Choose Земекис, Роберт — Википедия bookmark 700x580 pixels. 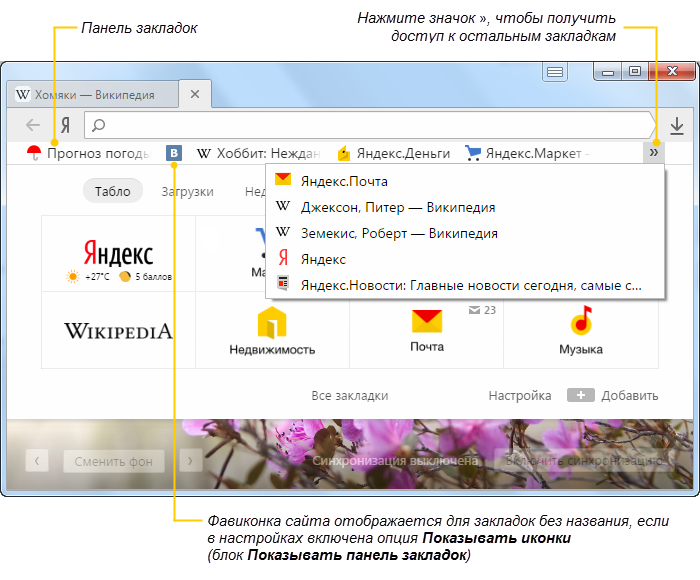465,233
